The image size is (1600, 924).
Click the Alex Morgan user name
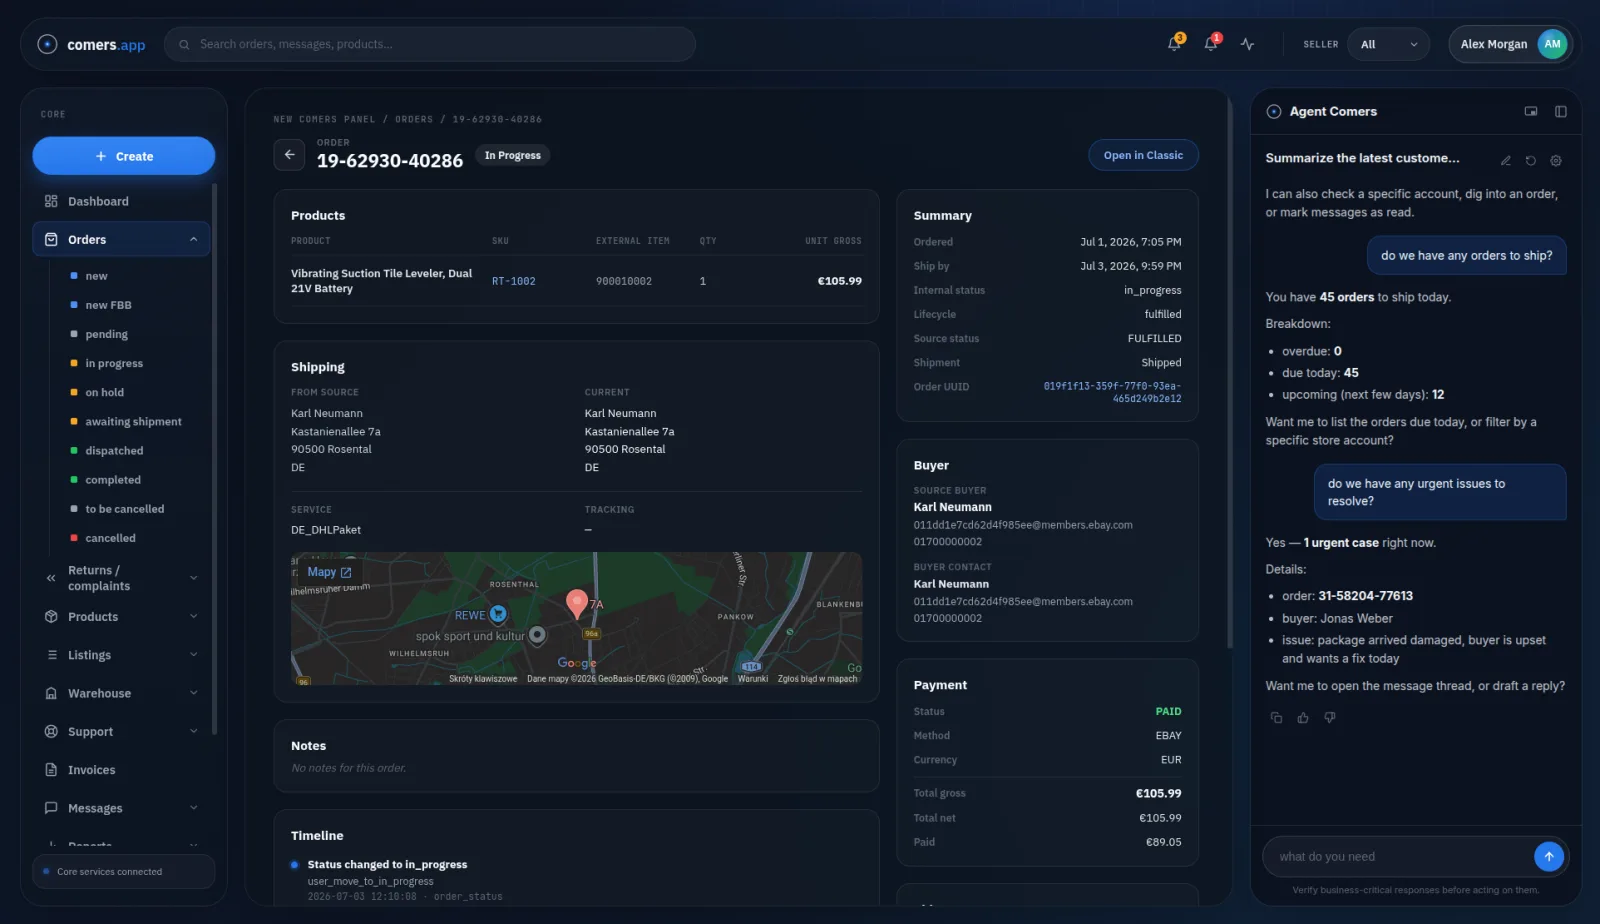click(x=1493, y=44)
